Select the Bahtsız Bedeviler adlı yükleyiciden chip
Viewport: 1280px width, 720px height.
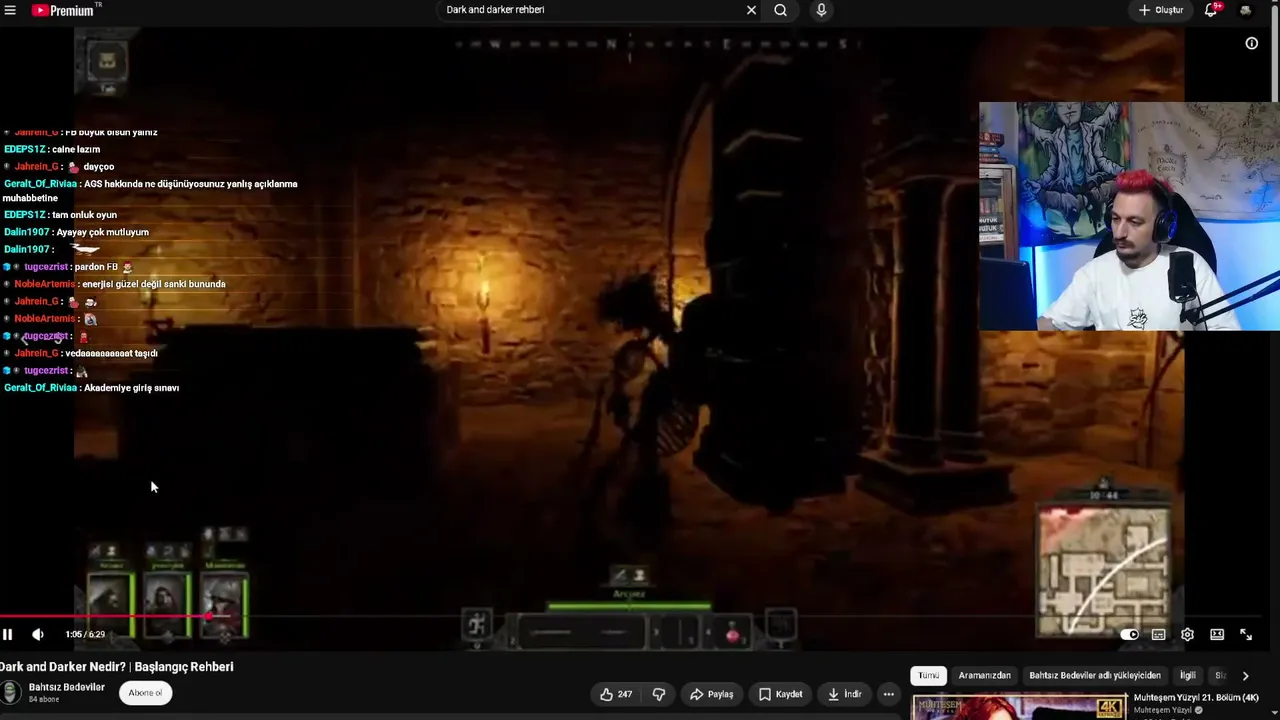point(1095,676)
